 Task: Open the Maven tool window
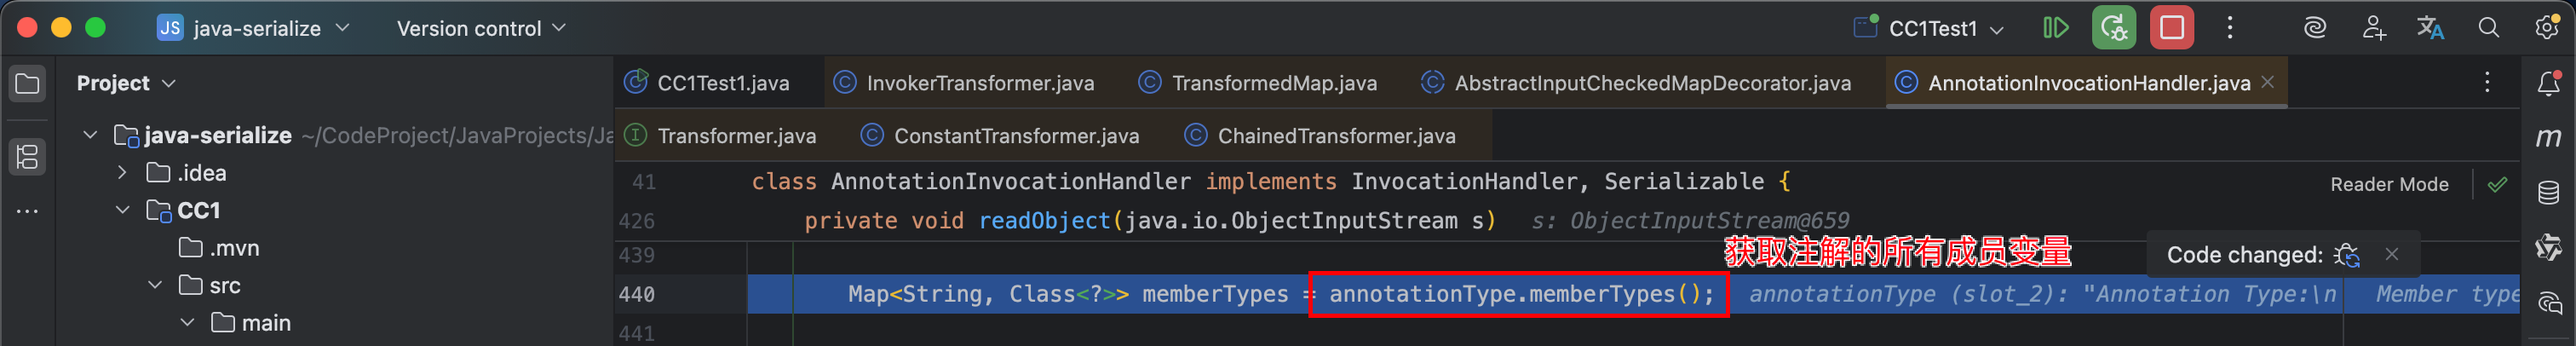2548,138
